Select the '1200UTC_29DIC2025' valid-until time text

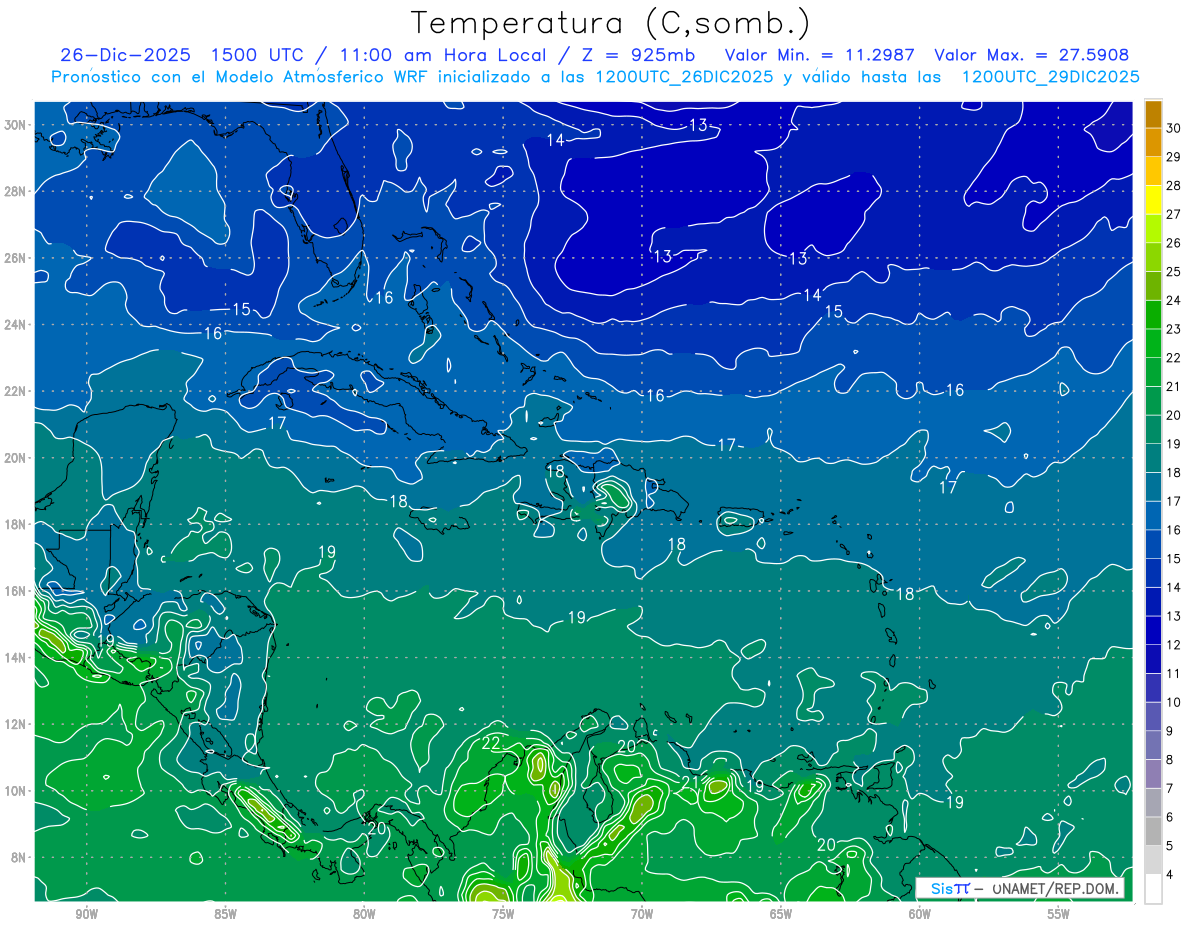click(x=1050, y=77)
